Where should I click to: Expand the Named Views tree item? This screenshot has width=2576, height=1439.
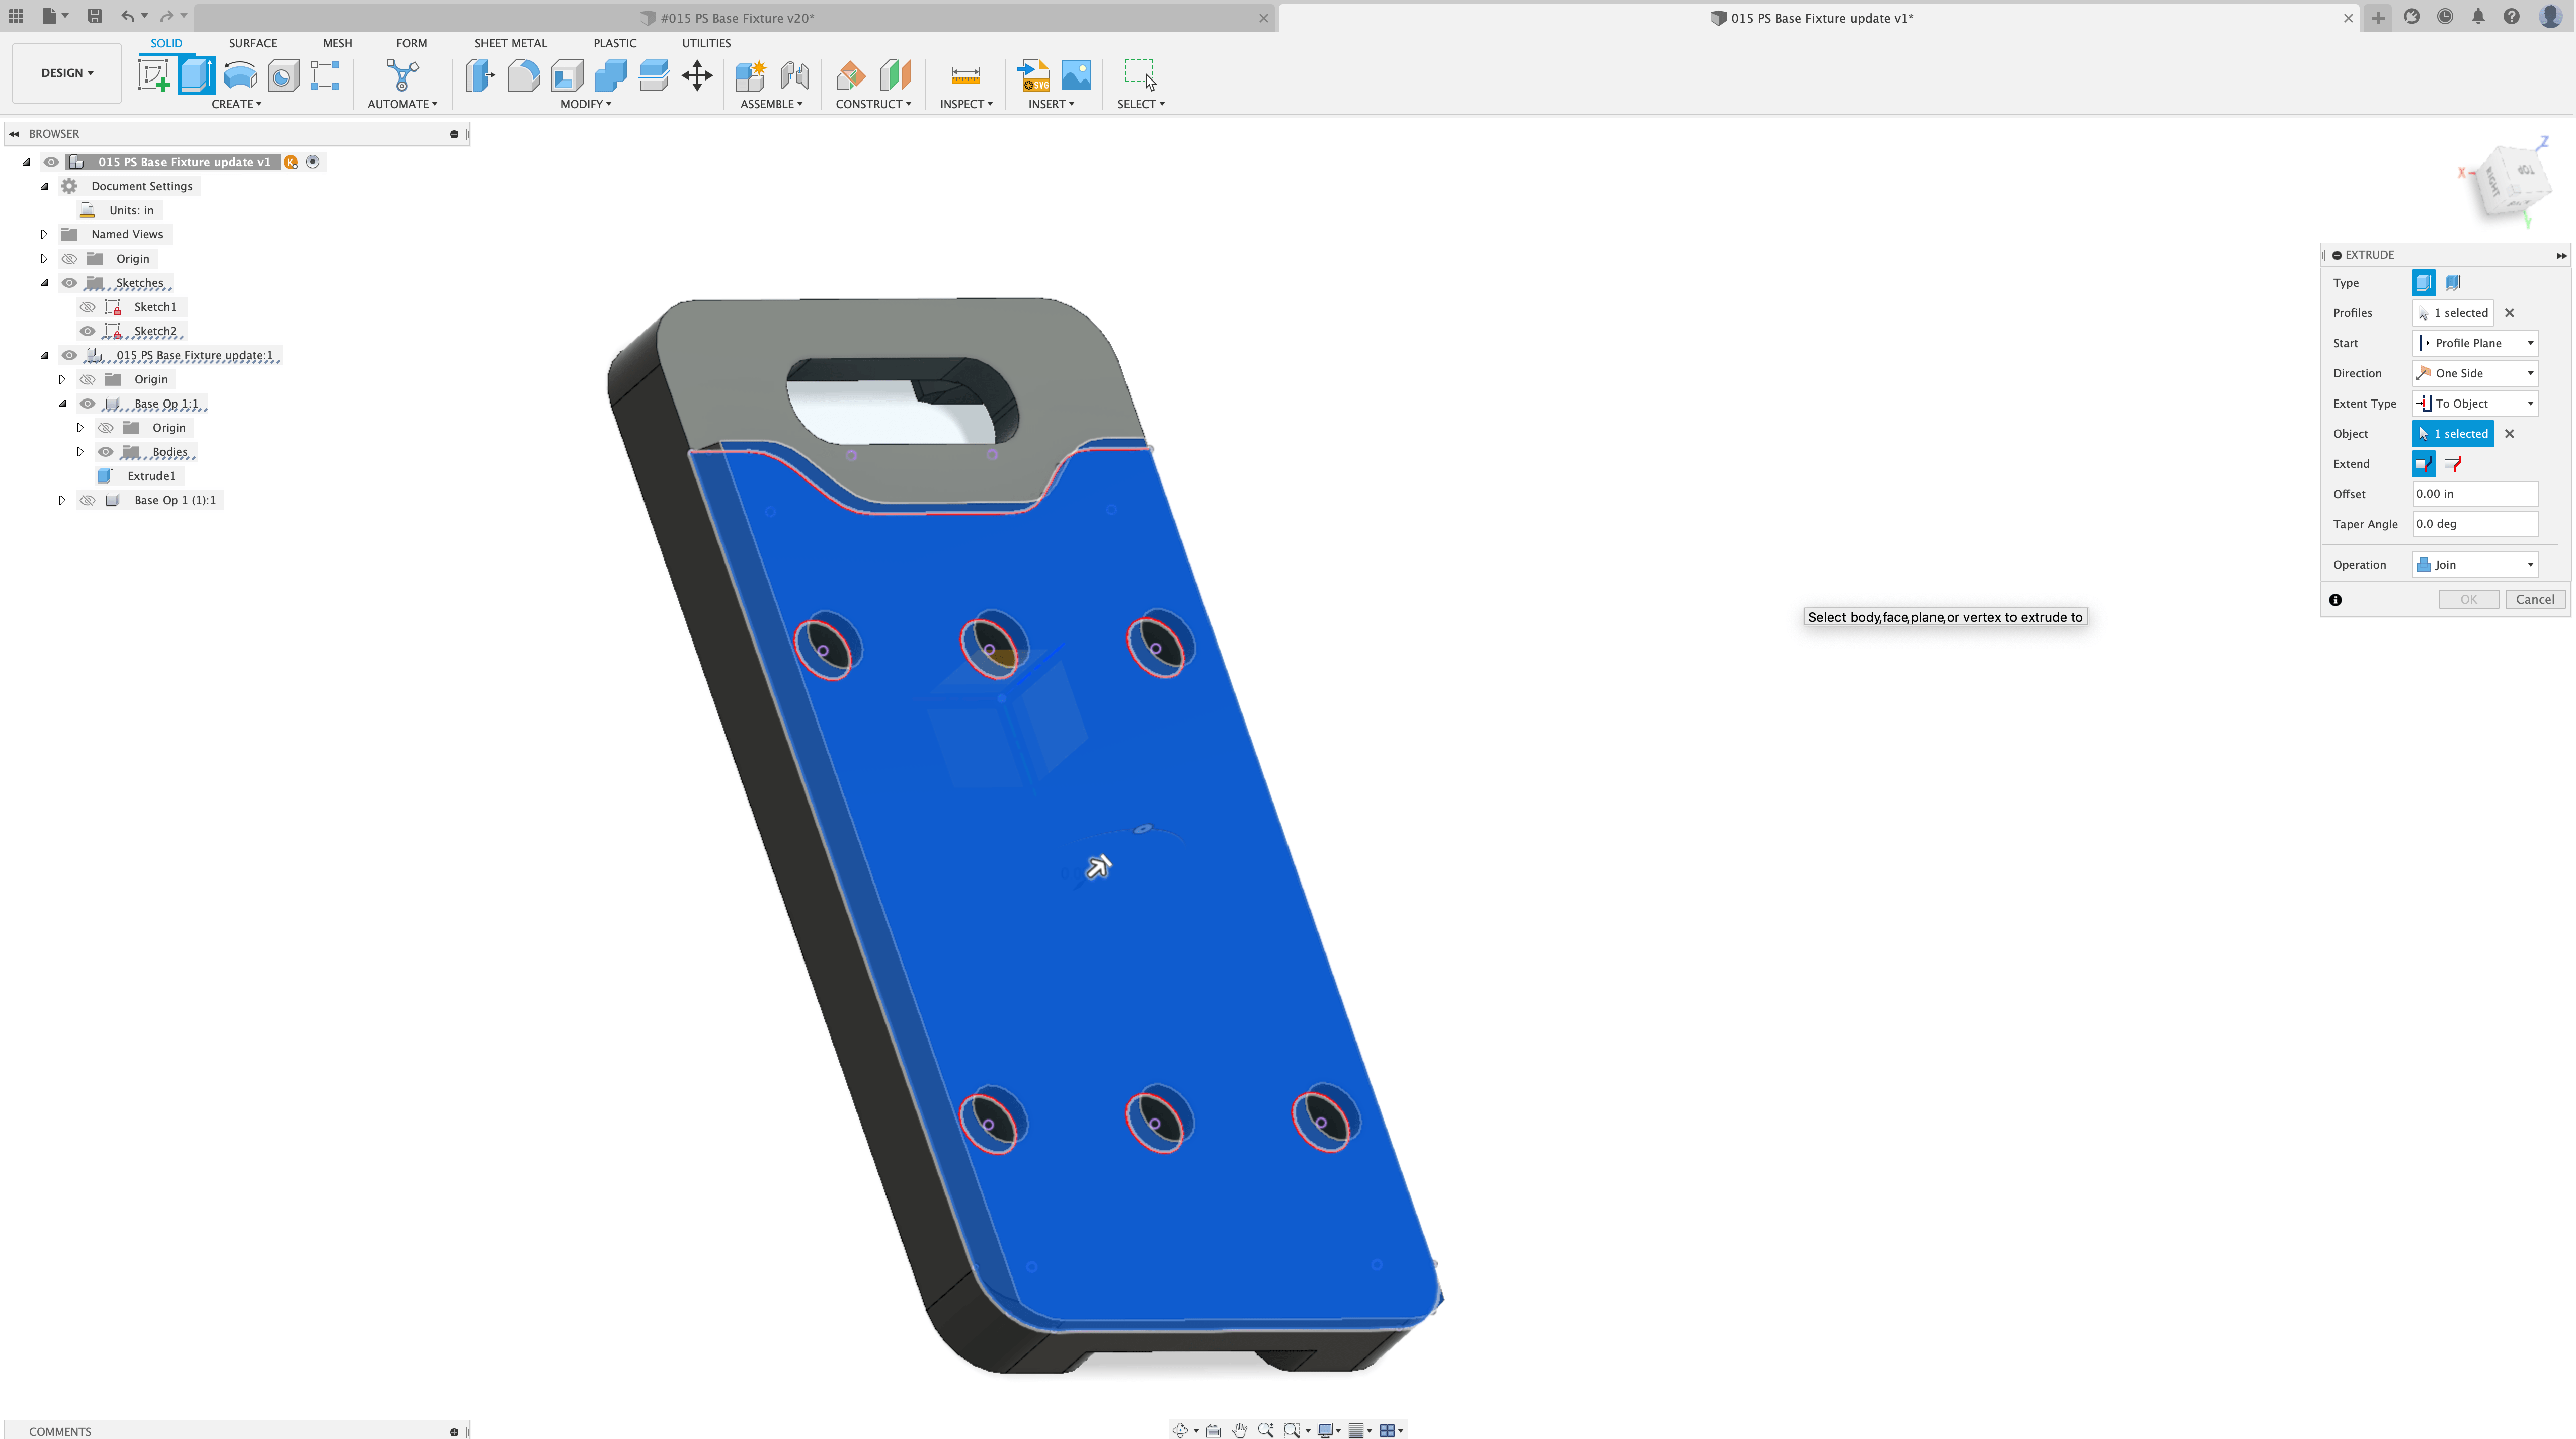click(44, 234)
